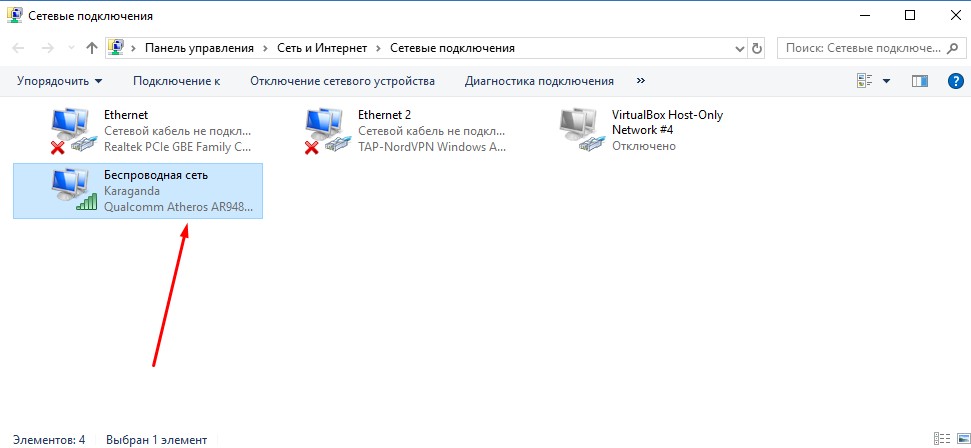Select the Ethernet 2 adapter icon
The width and height of the screenshot is (971, 448).
pos(327,131)
